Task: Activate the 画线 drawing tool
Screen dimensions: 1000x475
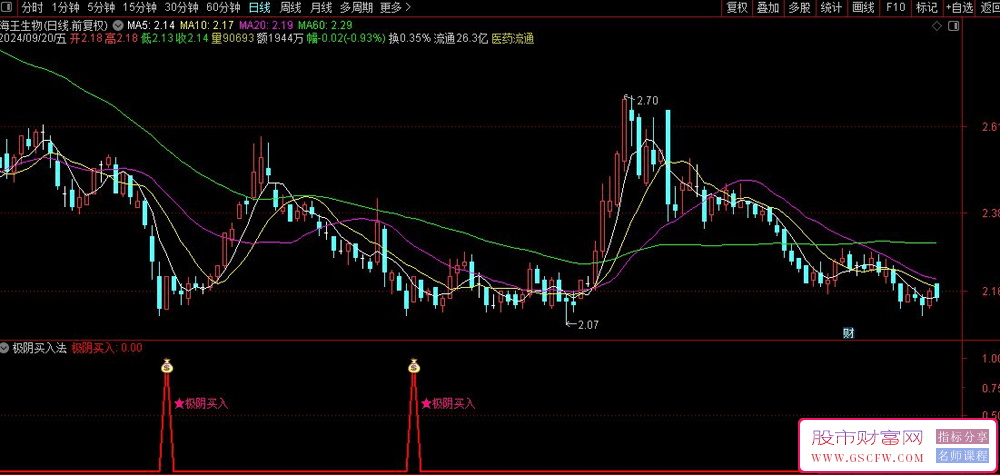Action: tap(863, 8)
